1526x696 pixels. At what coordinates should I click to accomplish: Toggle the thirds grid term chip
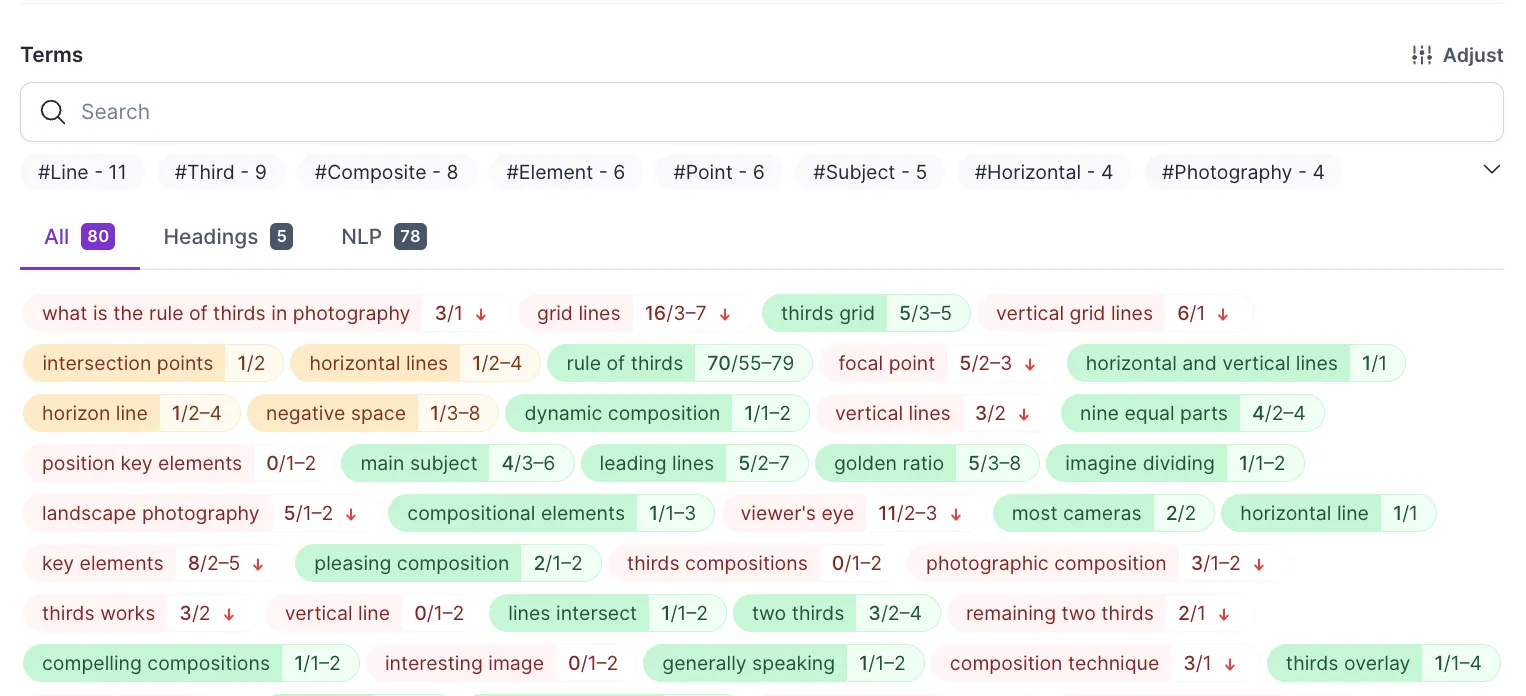coord(827,313)
